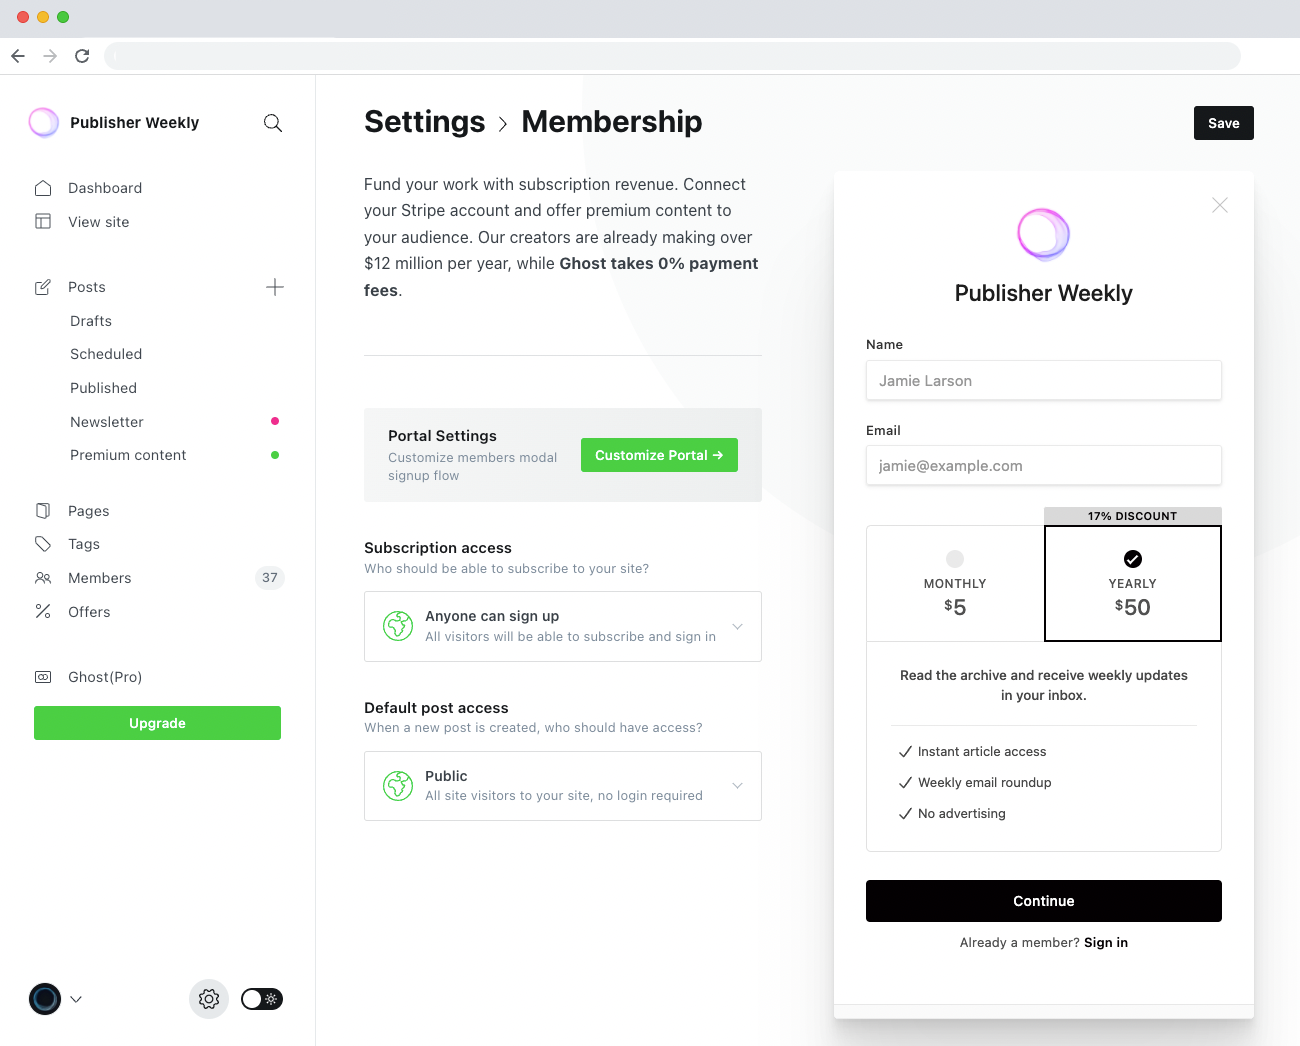Click the Members count badge 37
The image size is (1300, 1046).
click(x=270, y=578)
